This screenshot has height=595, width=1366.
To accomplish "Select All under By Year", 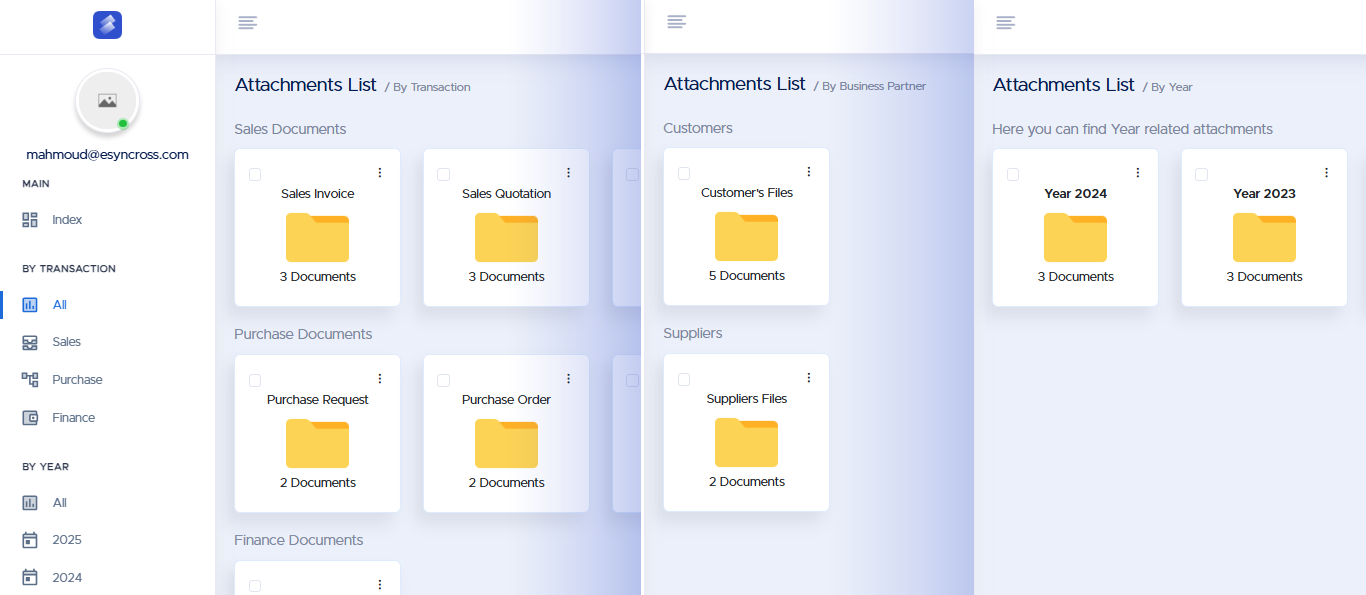I will (60, 503).
